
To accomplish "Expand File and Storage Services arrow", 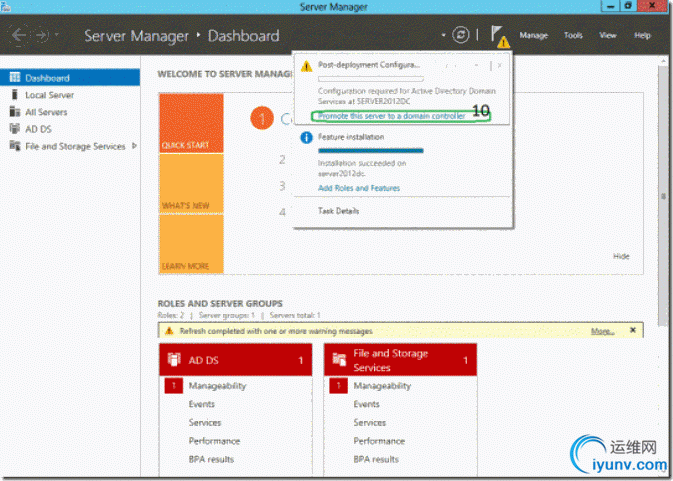I will 134,146.
